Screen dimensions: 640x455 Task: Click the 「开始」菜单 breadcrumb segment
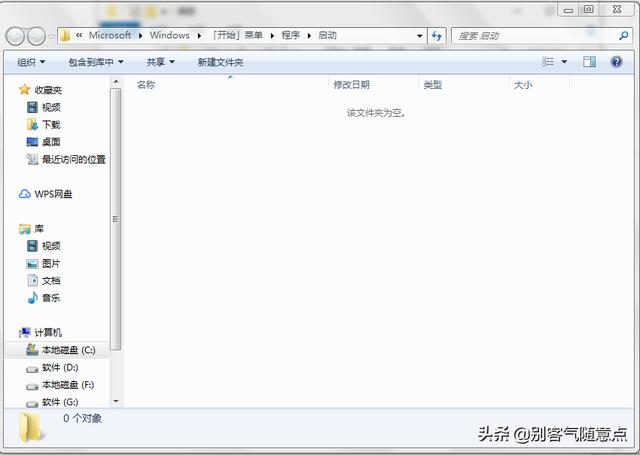[x=238, y=35]
